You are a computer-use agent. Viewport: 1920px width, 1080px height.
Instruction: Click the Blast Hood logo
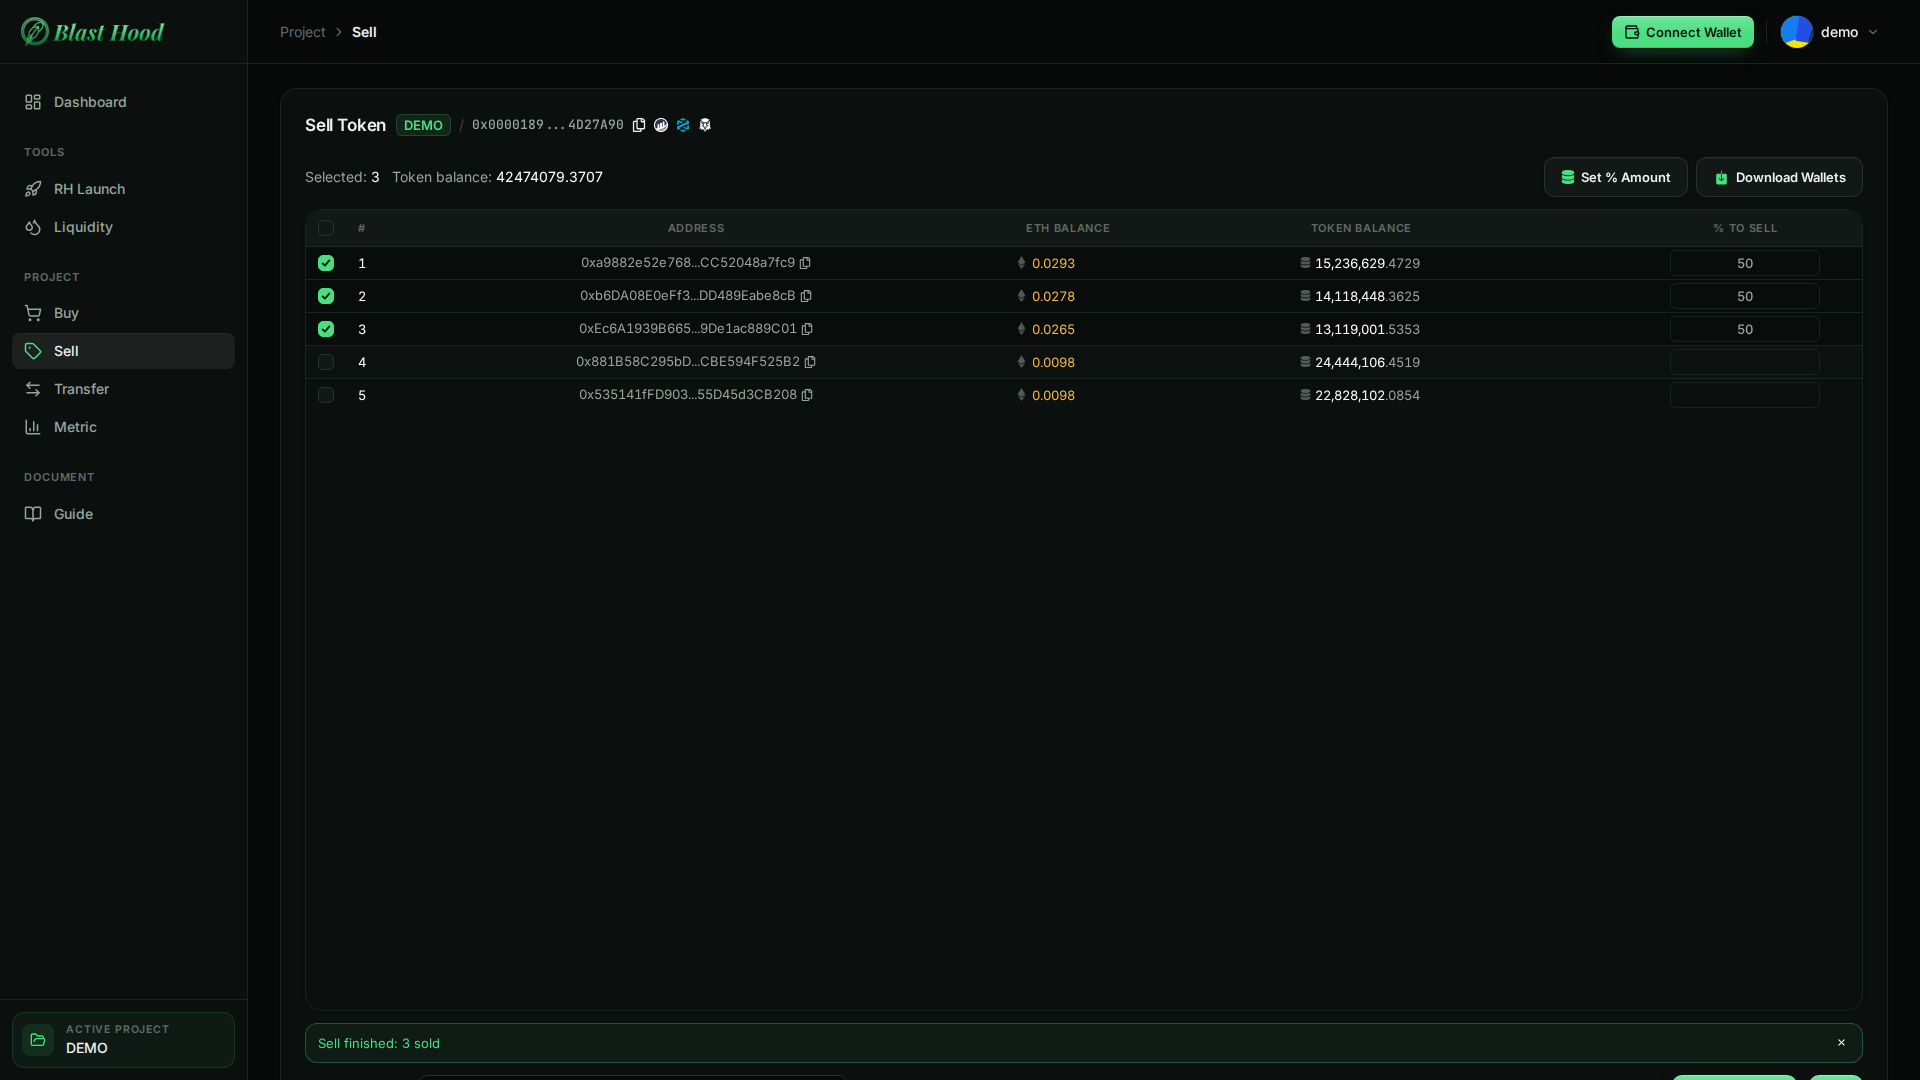92,32
